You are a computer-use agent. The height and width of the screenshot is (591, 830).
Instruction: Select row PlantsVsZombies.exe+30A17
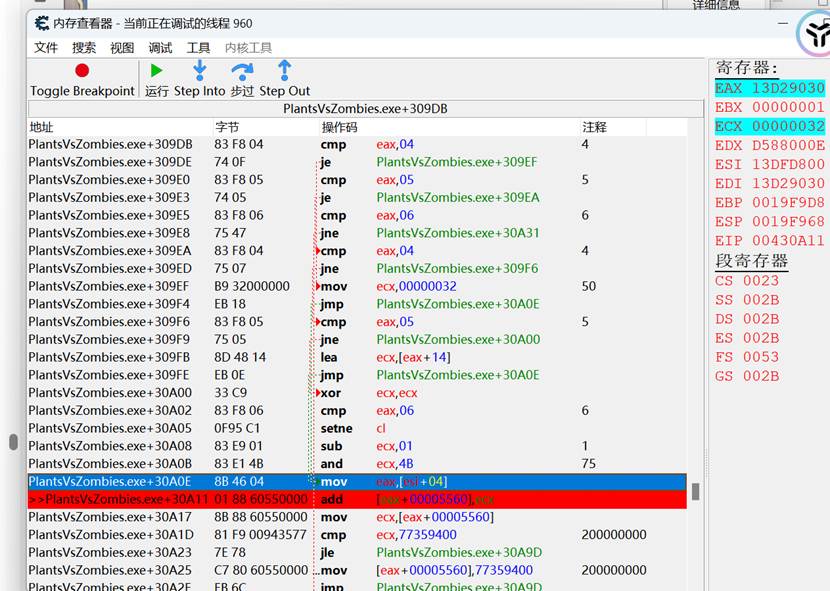pyautogui.click(x=357, y=517)
